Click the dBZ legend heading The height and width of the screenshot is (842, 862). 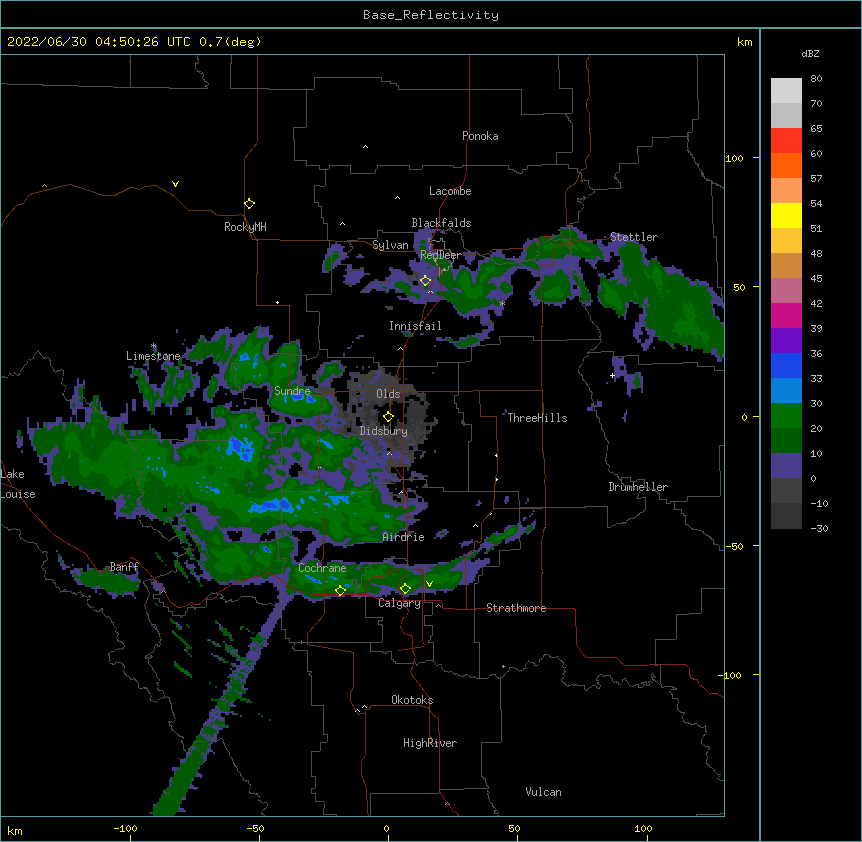tap(810, 54)
